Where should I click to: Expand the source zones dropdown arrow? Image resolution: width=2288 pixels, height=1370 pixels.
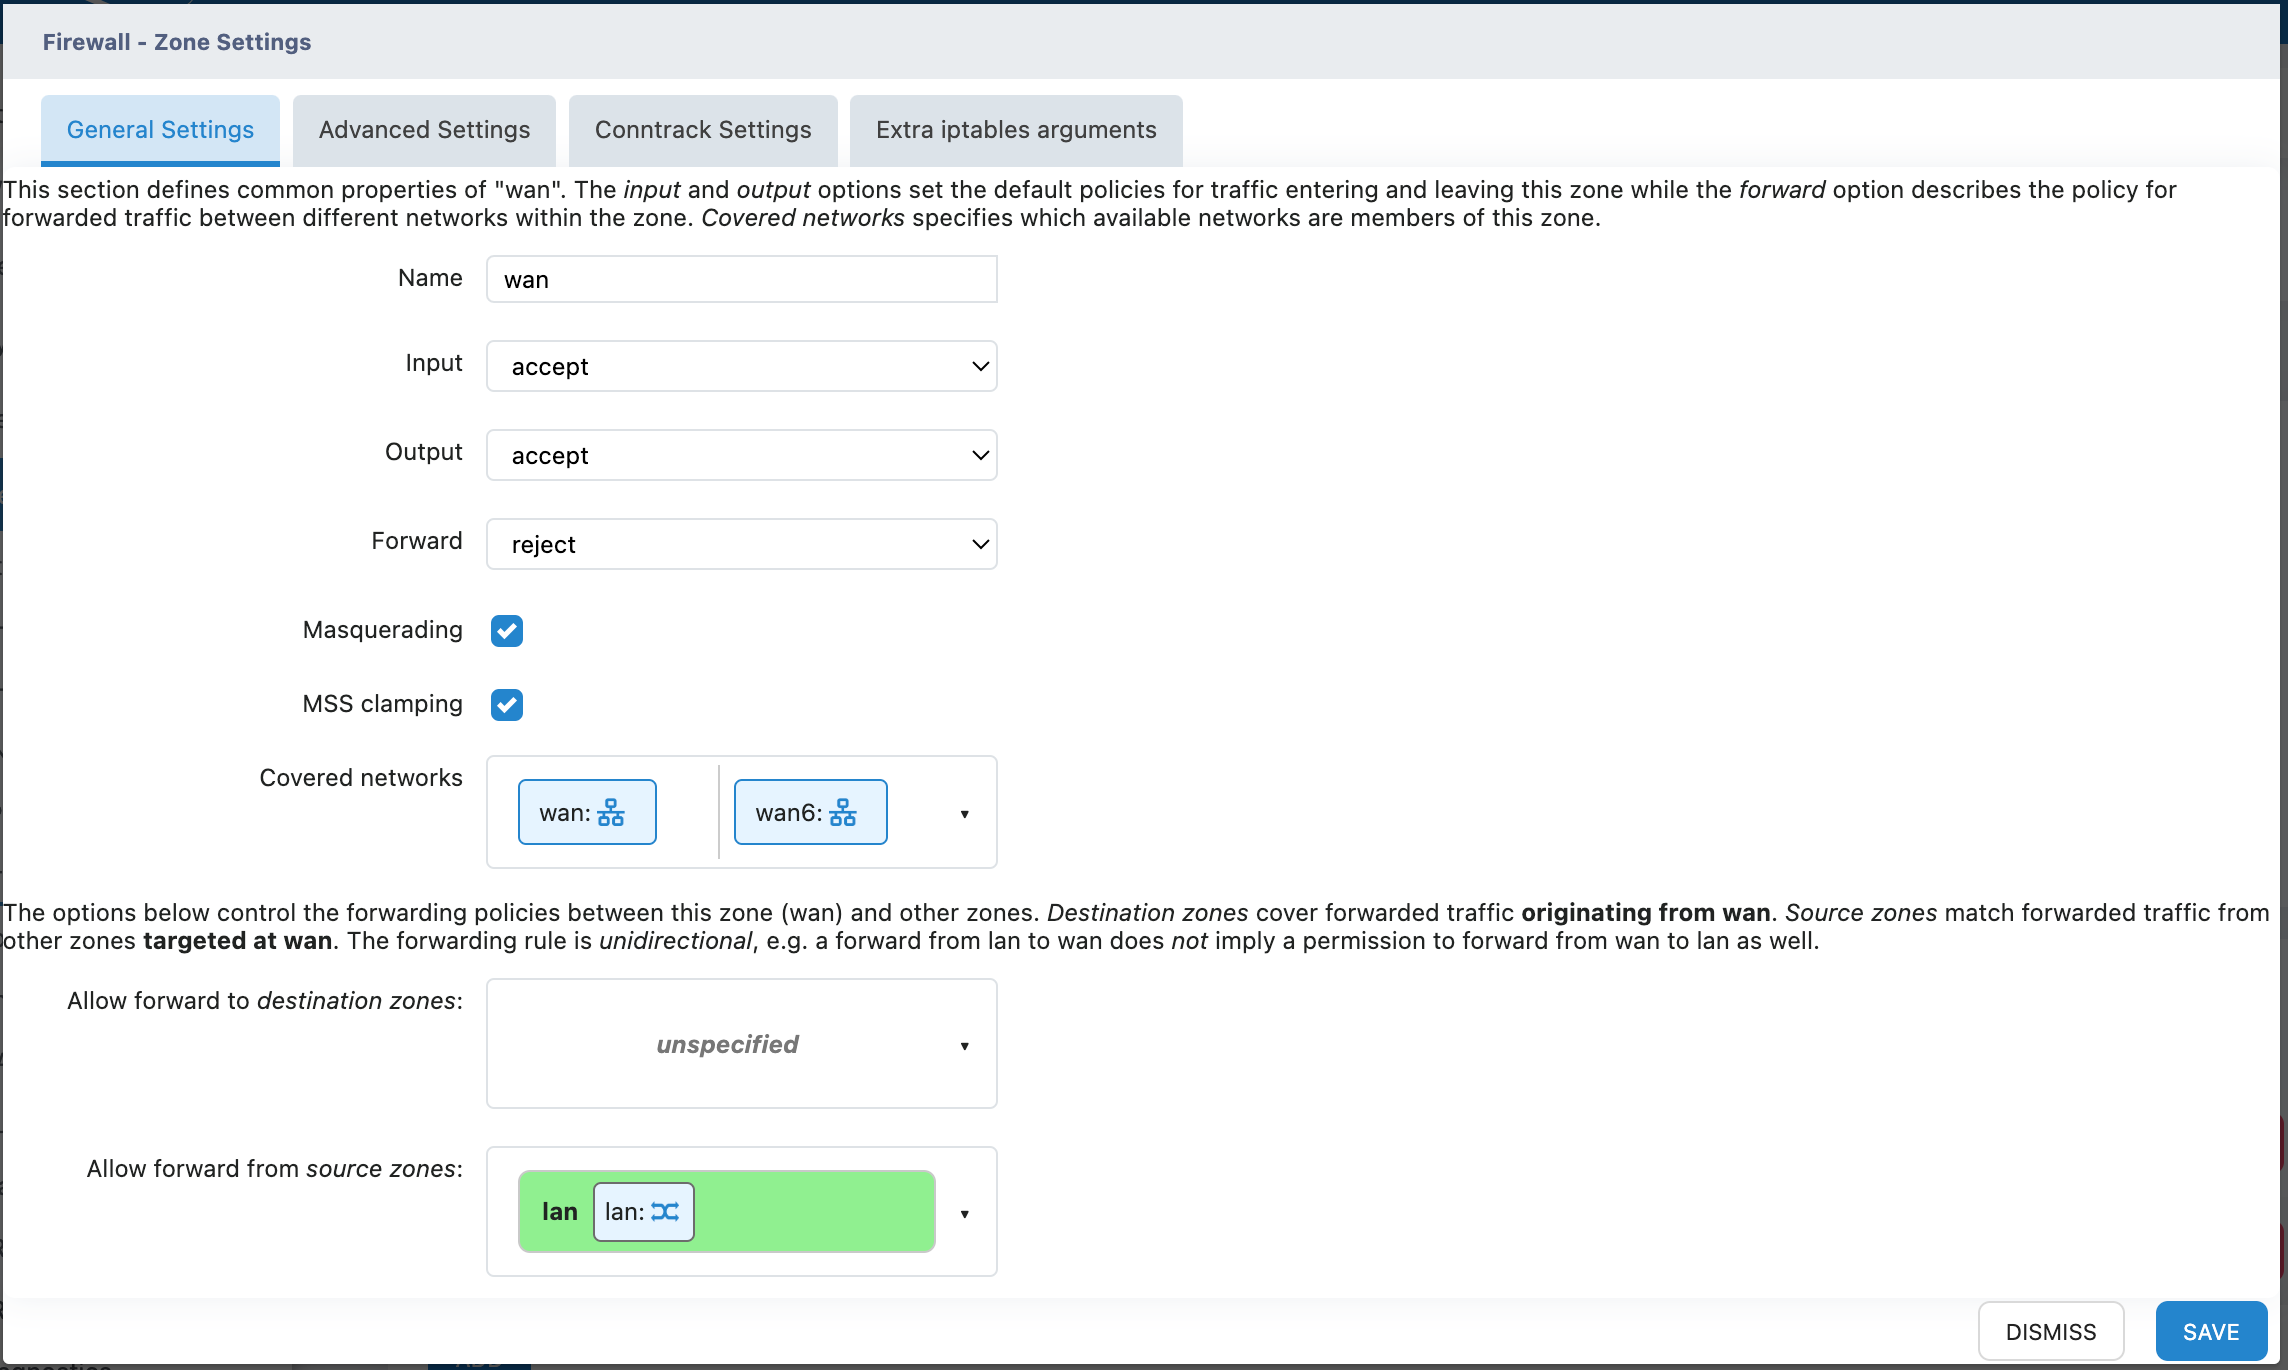point(964,1214)
